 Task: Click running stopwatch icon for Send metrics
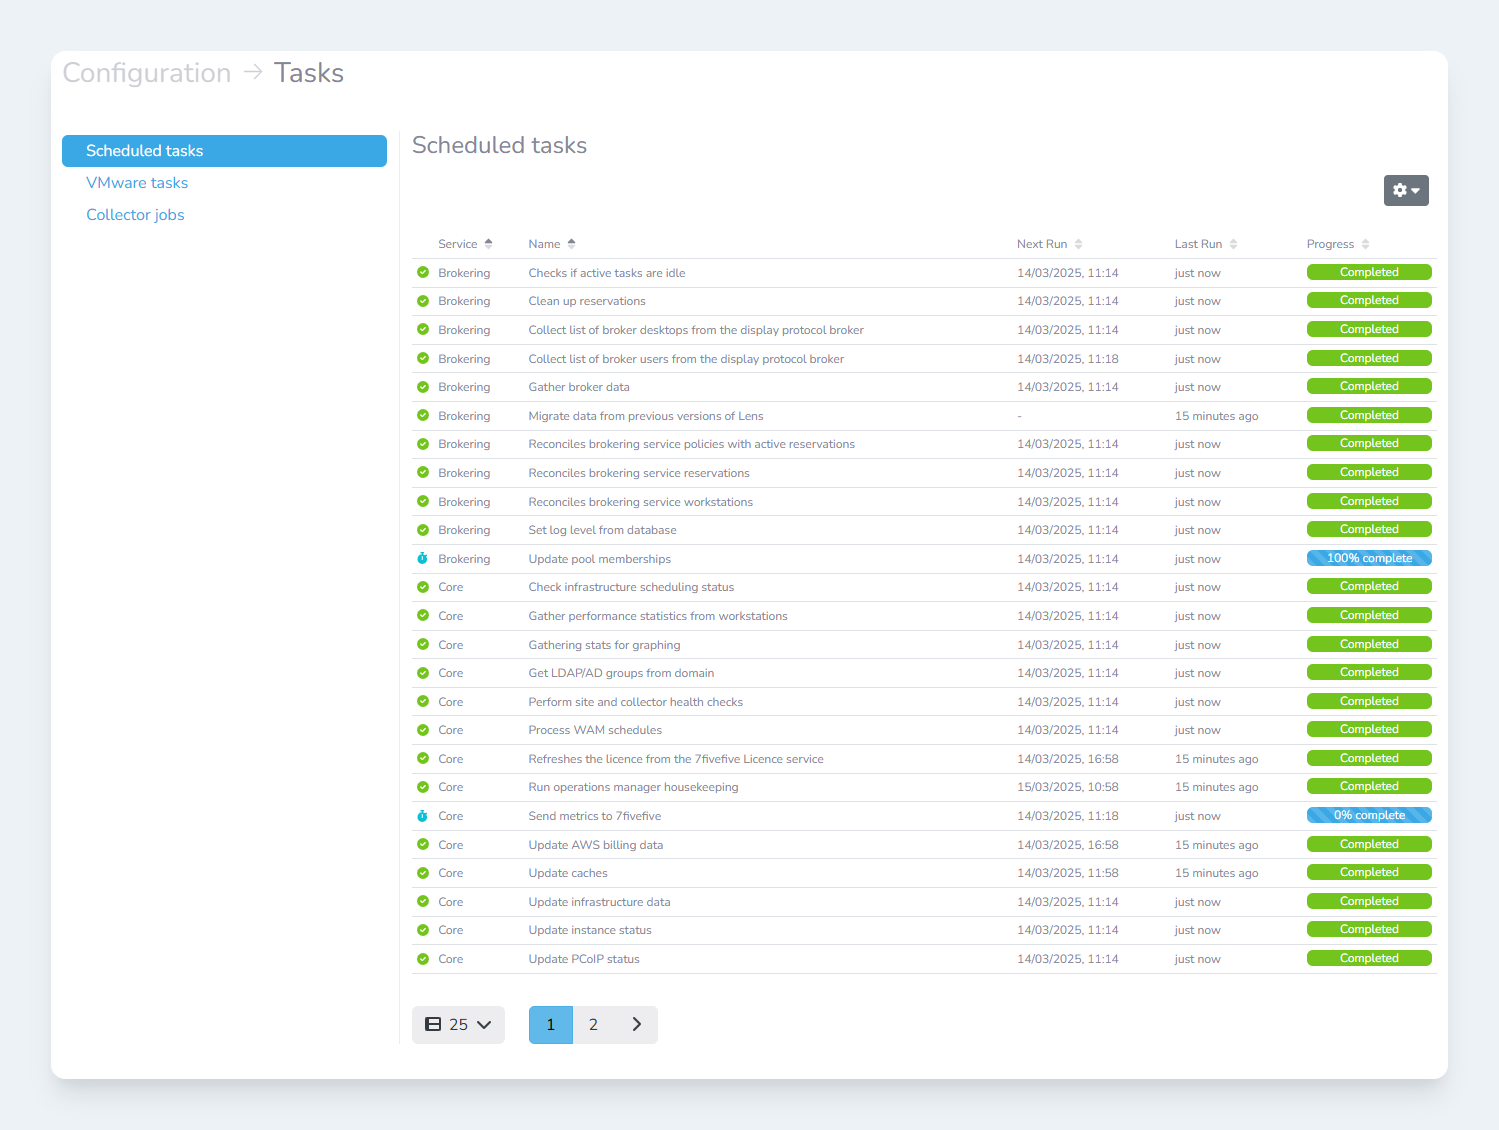pyautogui.click(x=423, y=816)
